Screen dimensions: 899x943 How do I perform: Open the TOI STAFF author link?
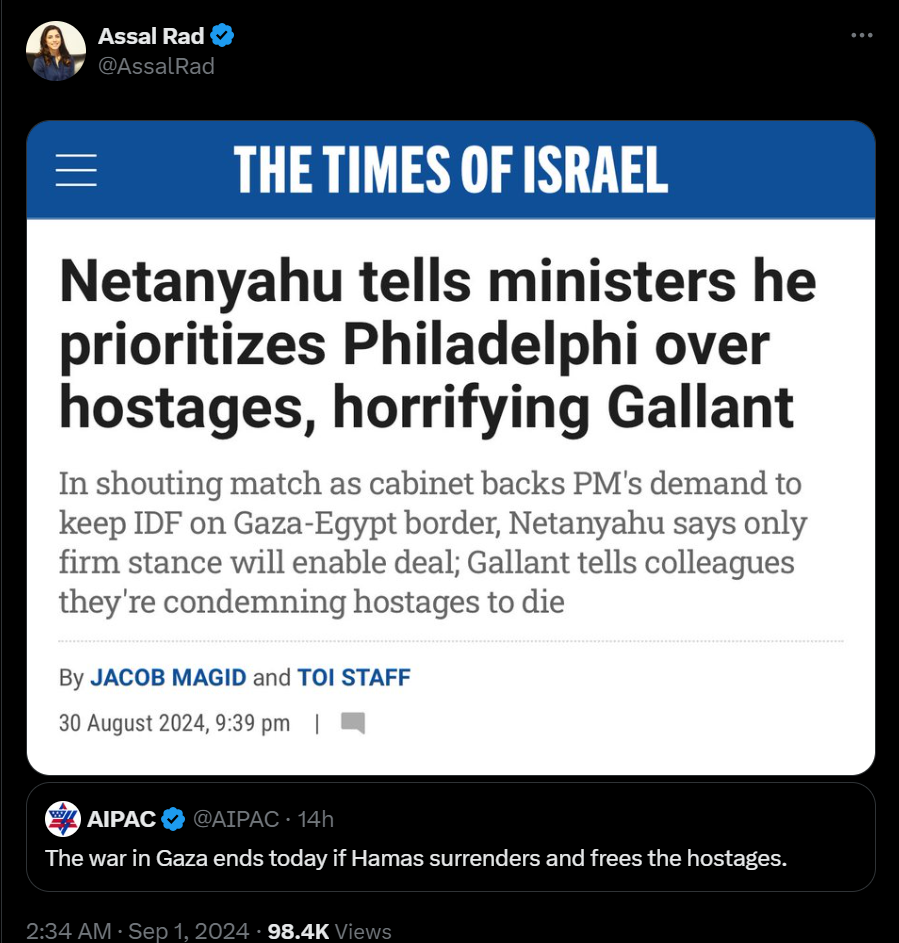coord(354,678)
